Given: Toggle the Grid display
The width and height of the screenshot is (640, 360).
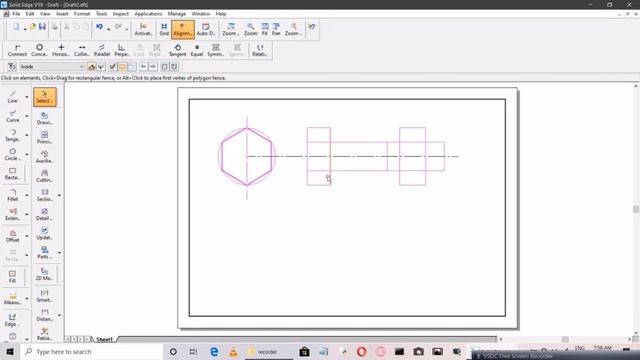Looking at the screenshot, I should 164,29.
